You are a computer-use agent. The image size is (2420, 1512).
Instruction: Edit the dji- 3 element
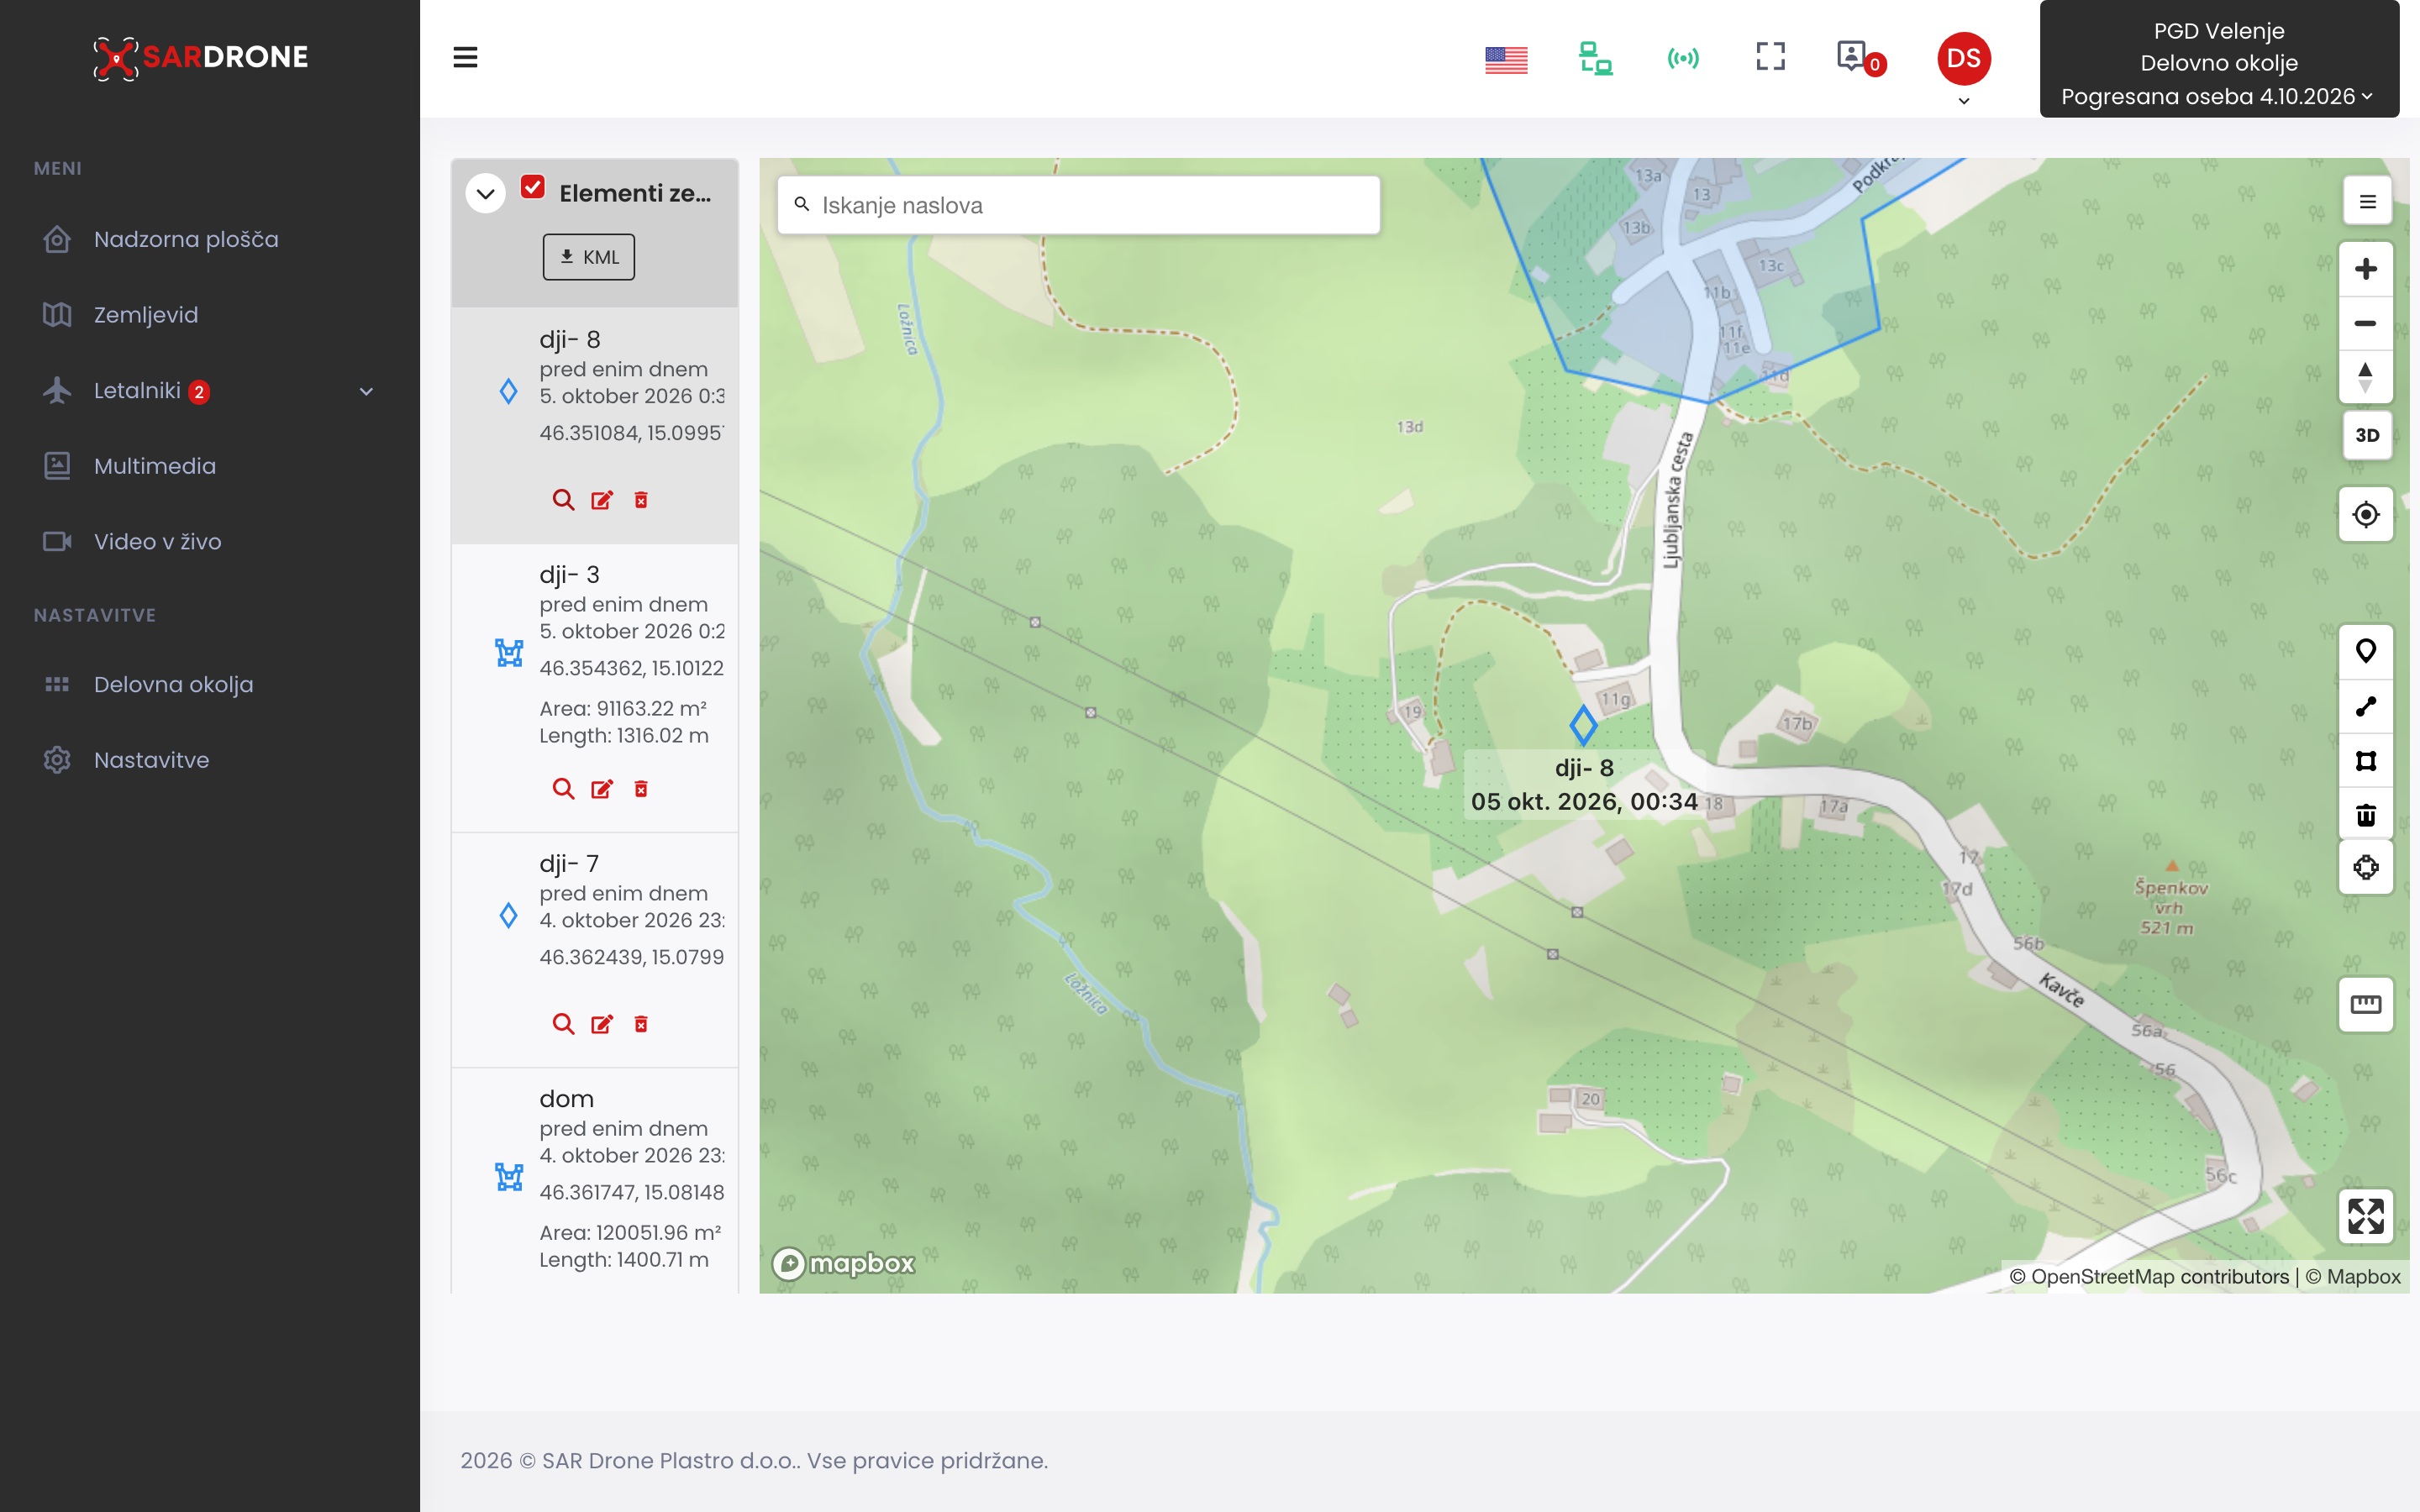point(602,789)
